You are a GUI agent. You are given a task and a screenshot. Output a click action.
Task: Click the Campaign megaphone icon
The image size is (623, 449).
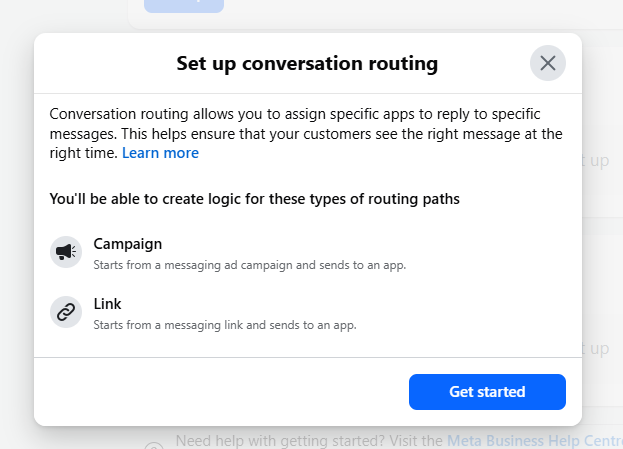(x=66, y=252)
